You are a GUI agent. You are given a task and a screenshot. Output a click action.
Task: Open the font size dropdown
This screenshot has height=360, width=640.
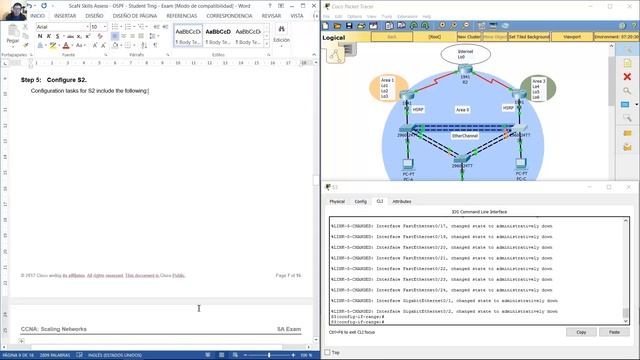click(105, 27)
